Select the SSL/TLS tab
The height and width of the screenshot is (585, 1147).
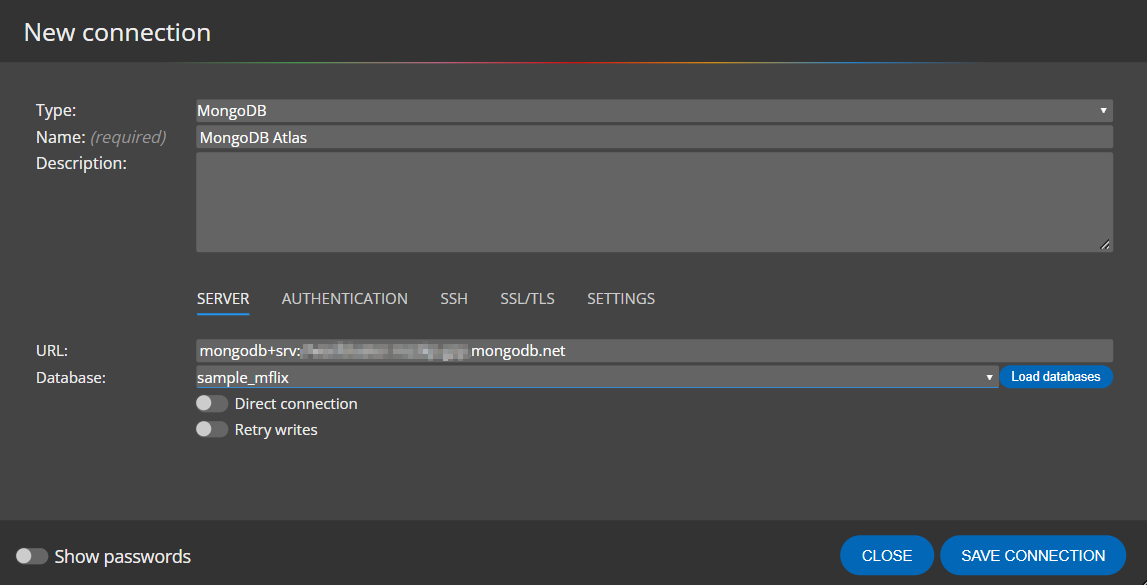(527, 298)
